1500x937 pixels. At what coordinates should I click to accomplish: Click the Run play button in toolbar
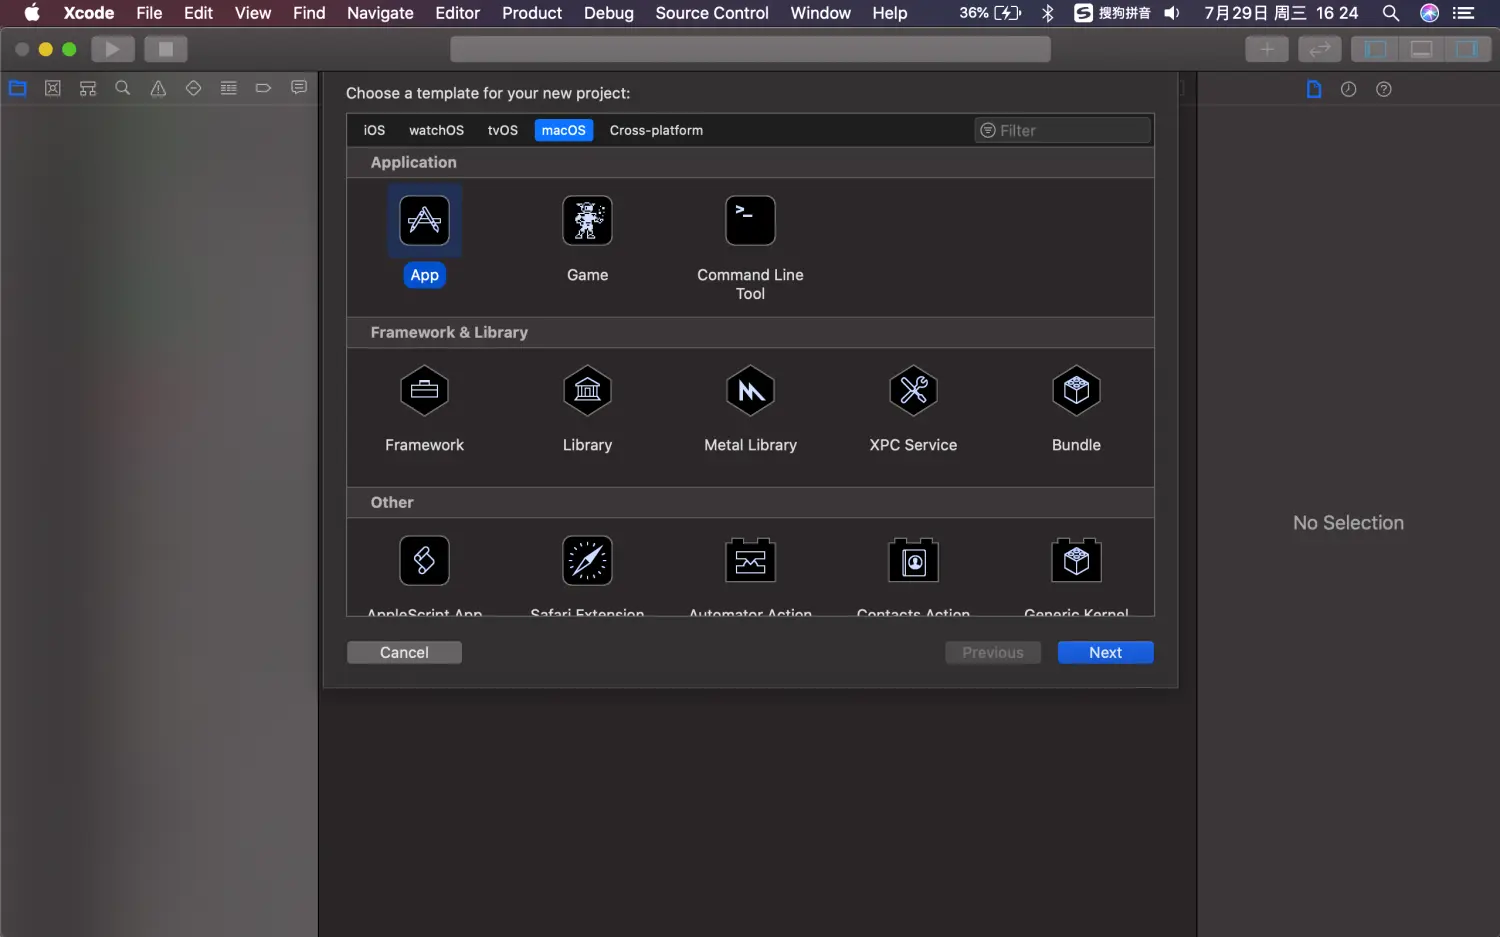click(113, 49)
